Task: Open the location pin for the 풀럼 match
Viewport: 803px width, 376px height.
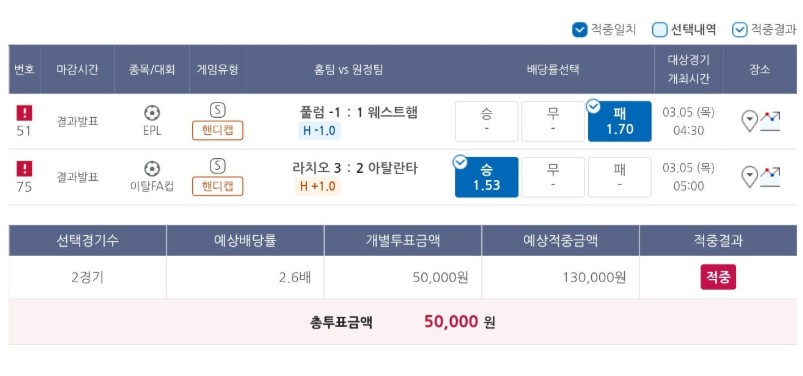Action: point(749,121)
